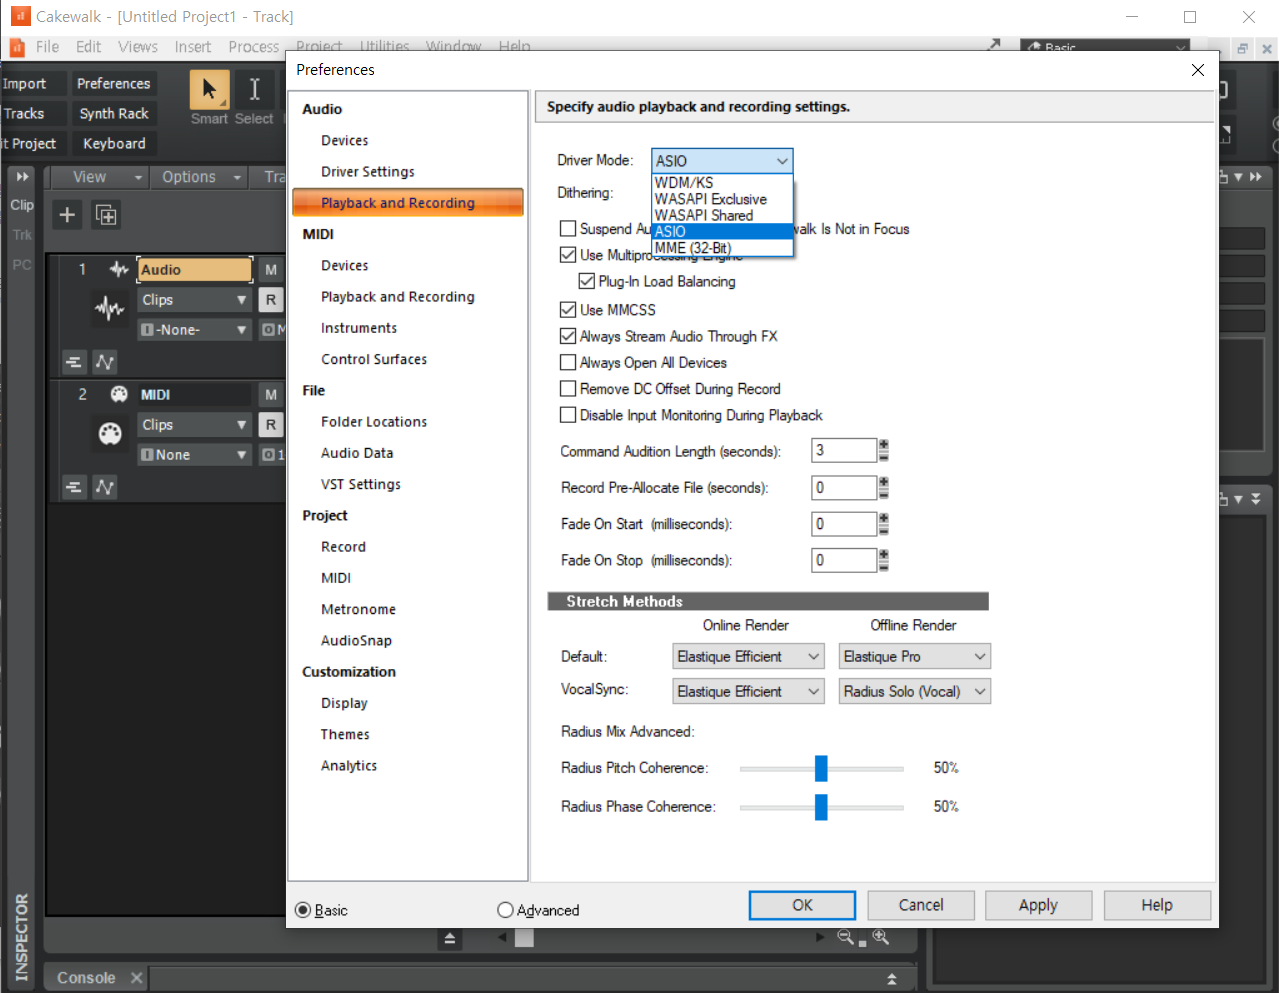Click the Audio track waveform icon
The image size is (1279, 993).
point(109,307)
